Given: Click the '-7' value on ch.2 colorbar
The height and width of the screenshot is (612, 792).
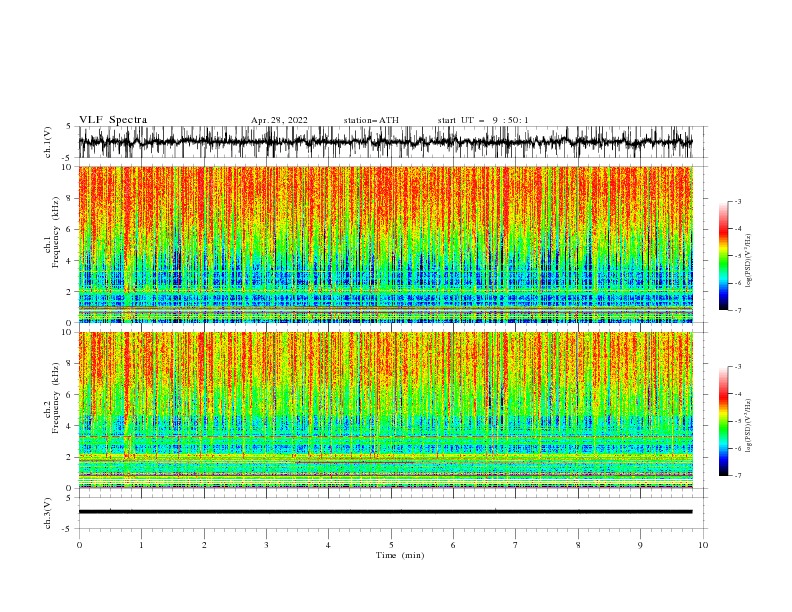Looking at the screenshot, I should click(x=737, y=476).
